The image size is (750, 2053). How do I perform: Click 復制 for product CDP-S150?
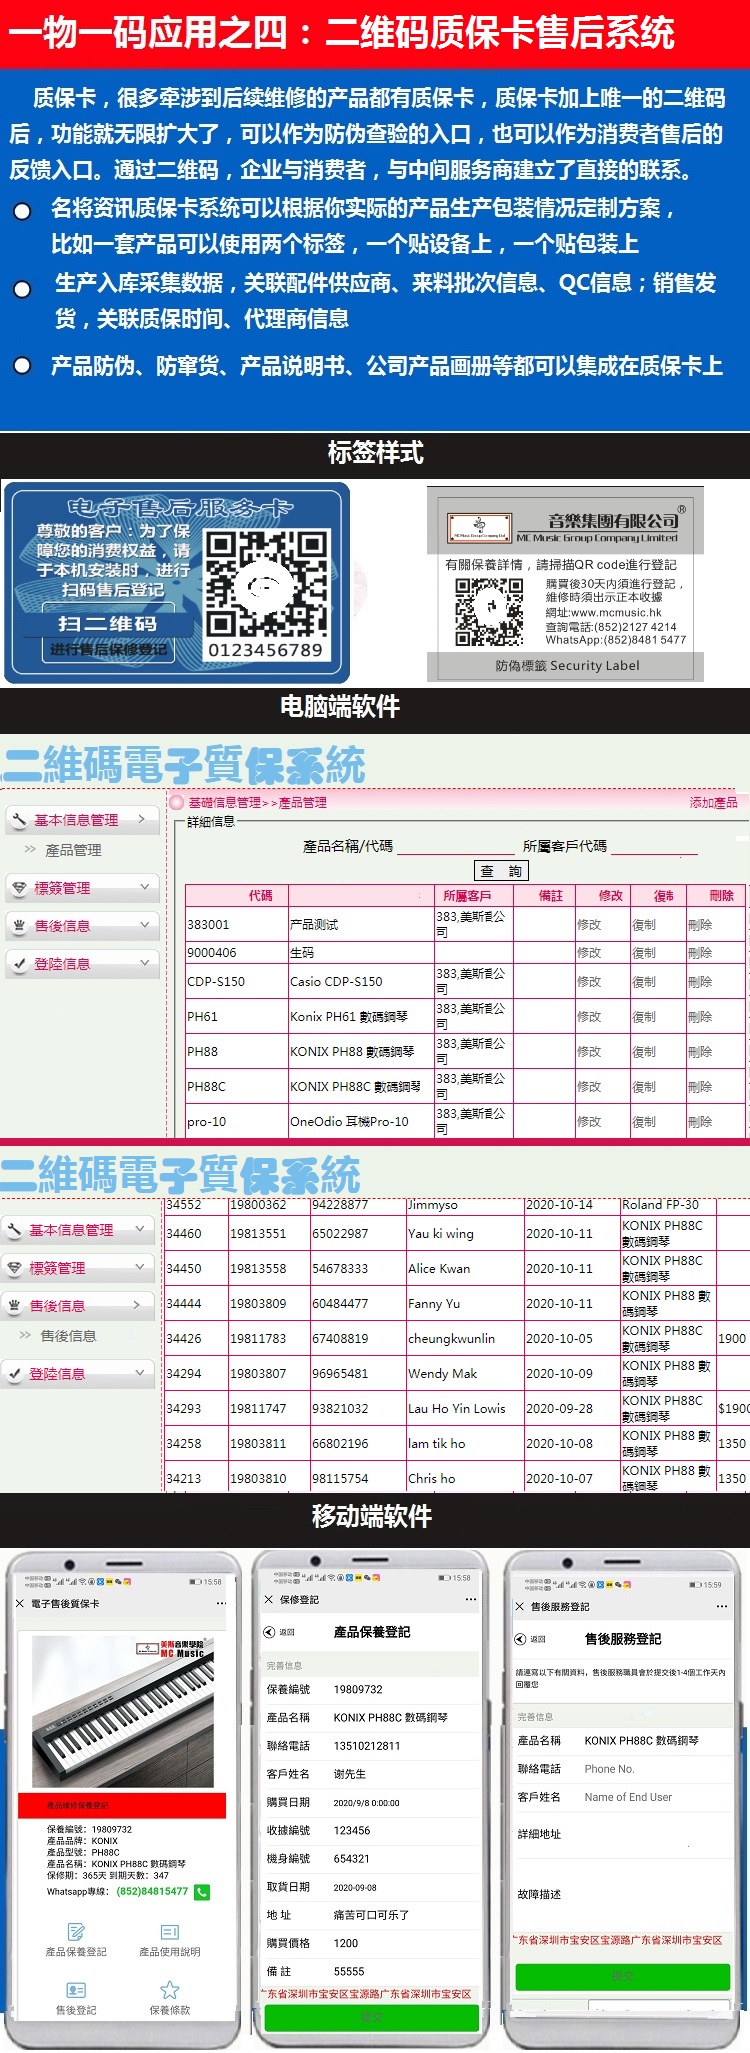point(644,982)
